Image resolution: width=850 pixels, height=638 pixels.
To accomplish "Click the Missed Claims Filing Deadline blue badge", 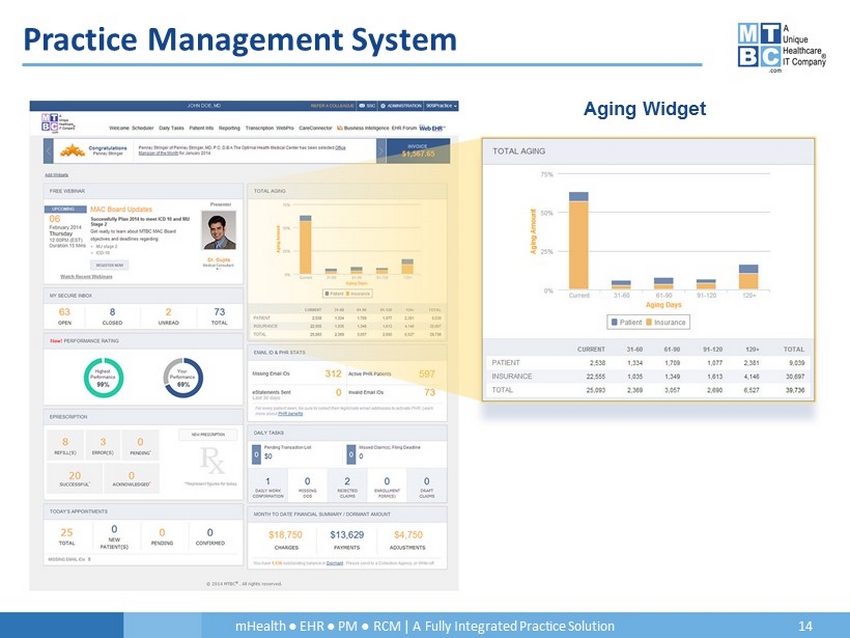I will [351, 454].
